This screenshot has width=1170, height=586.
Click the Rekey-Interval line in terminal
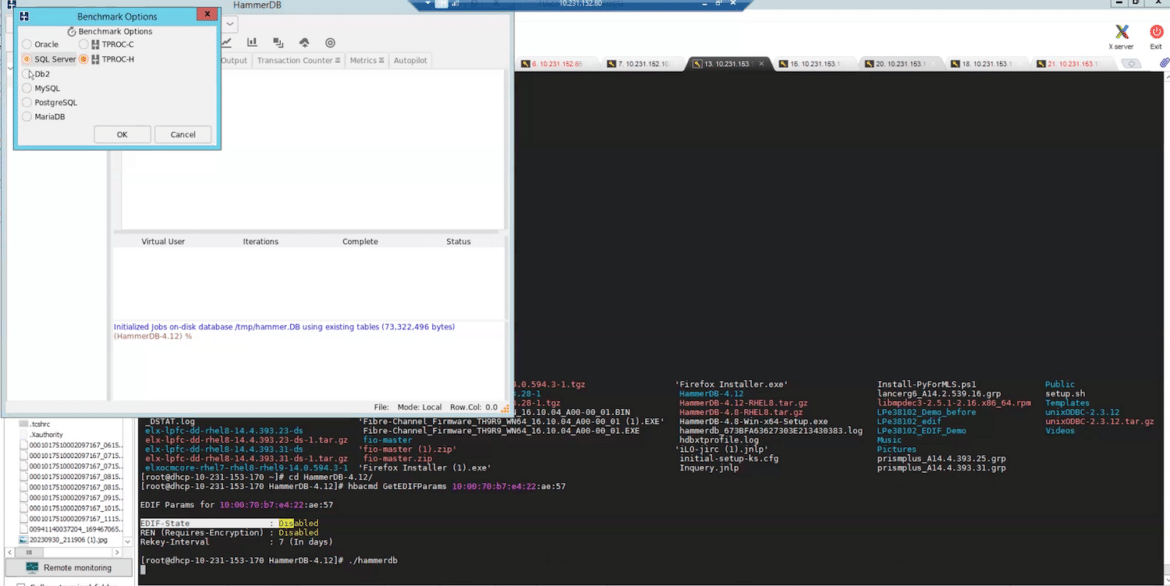pyautogui.click(x=236, y=542)
